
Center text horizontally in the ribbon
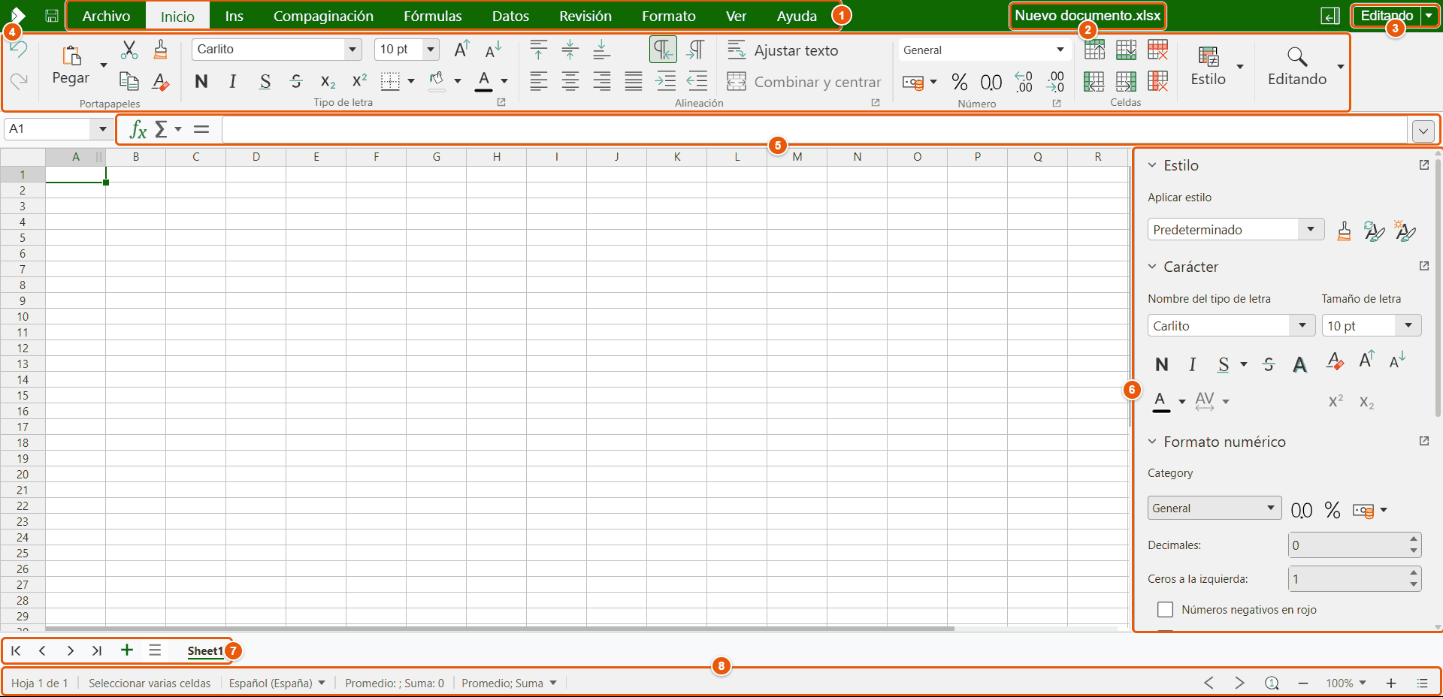(x=570, y=82)
